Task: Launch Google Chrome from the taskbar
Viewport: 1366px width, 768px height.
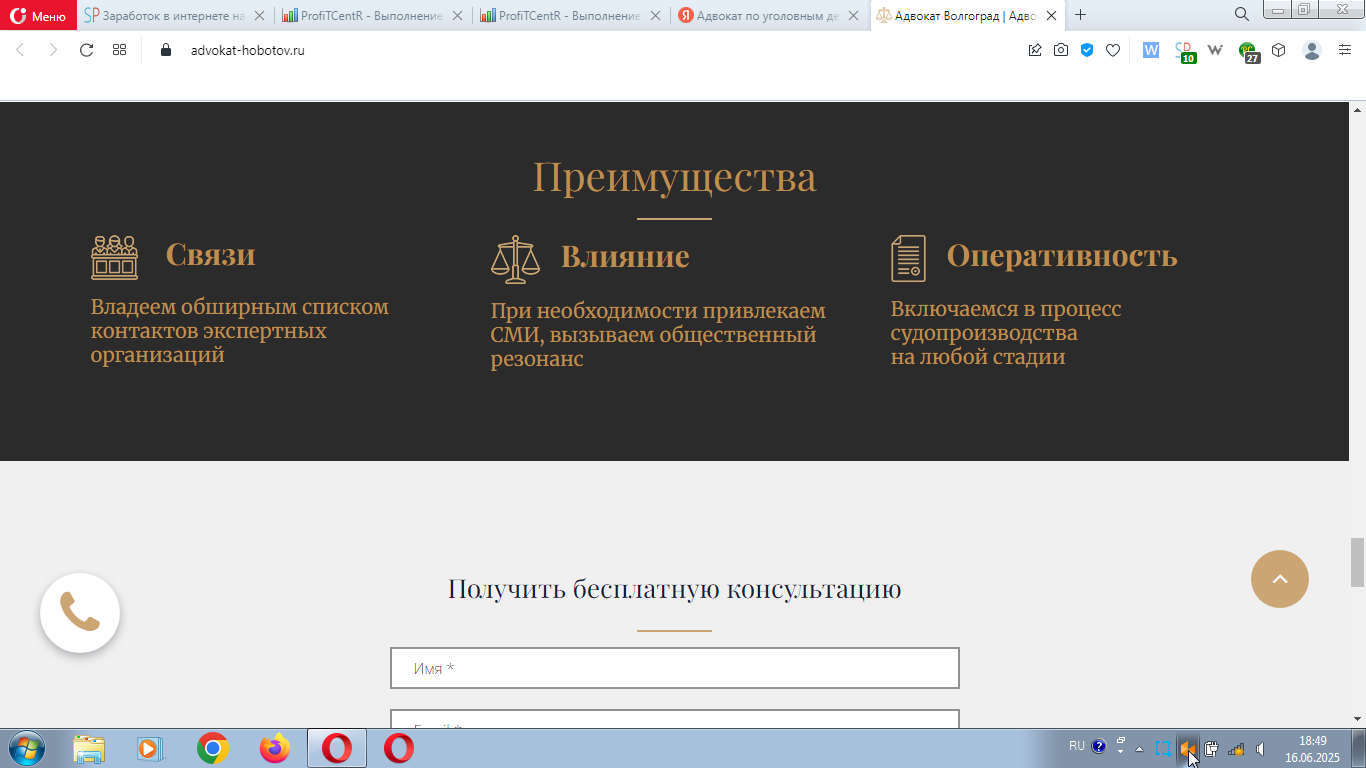Action: tap(212, 748)
